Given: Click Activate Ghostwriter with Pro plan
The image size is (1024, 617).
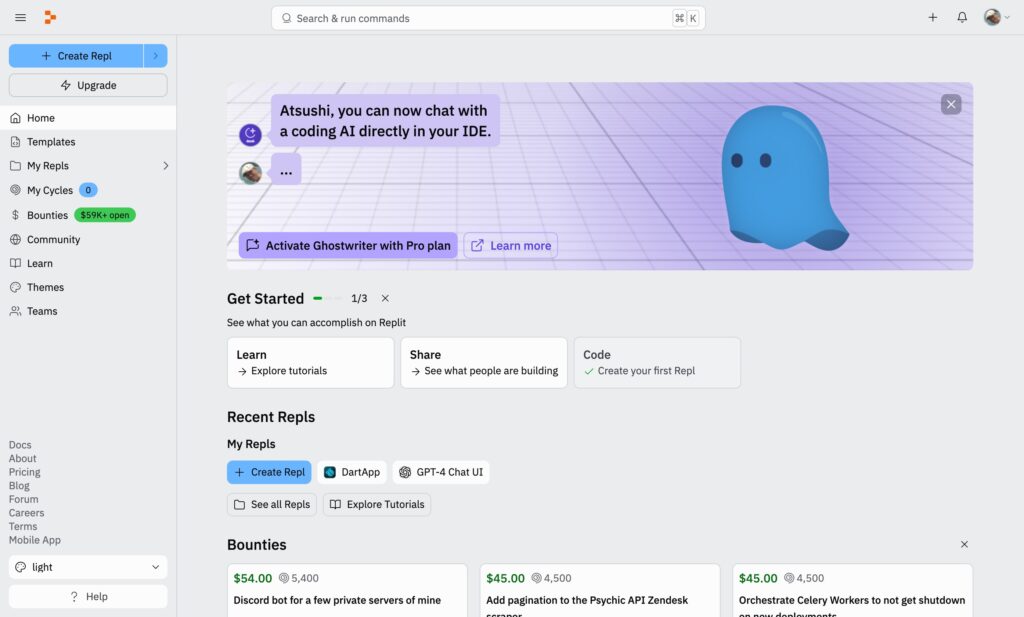Looking at the screenshot, I should pos(348,246).
